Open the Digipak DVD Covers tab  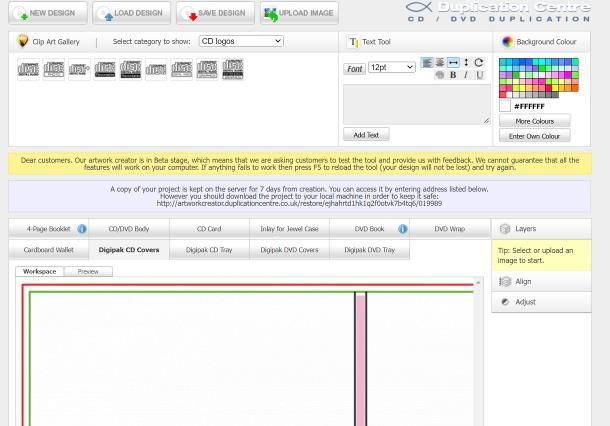click(x=289, y=250)
